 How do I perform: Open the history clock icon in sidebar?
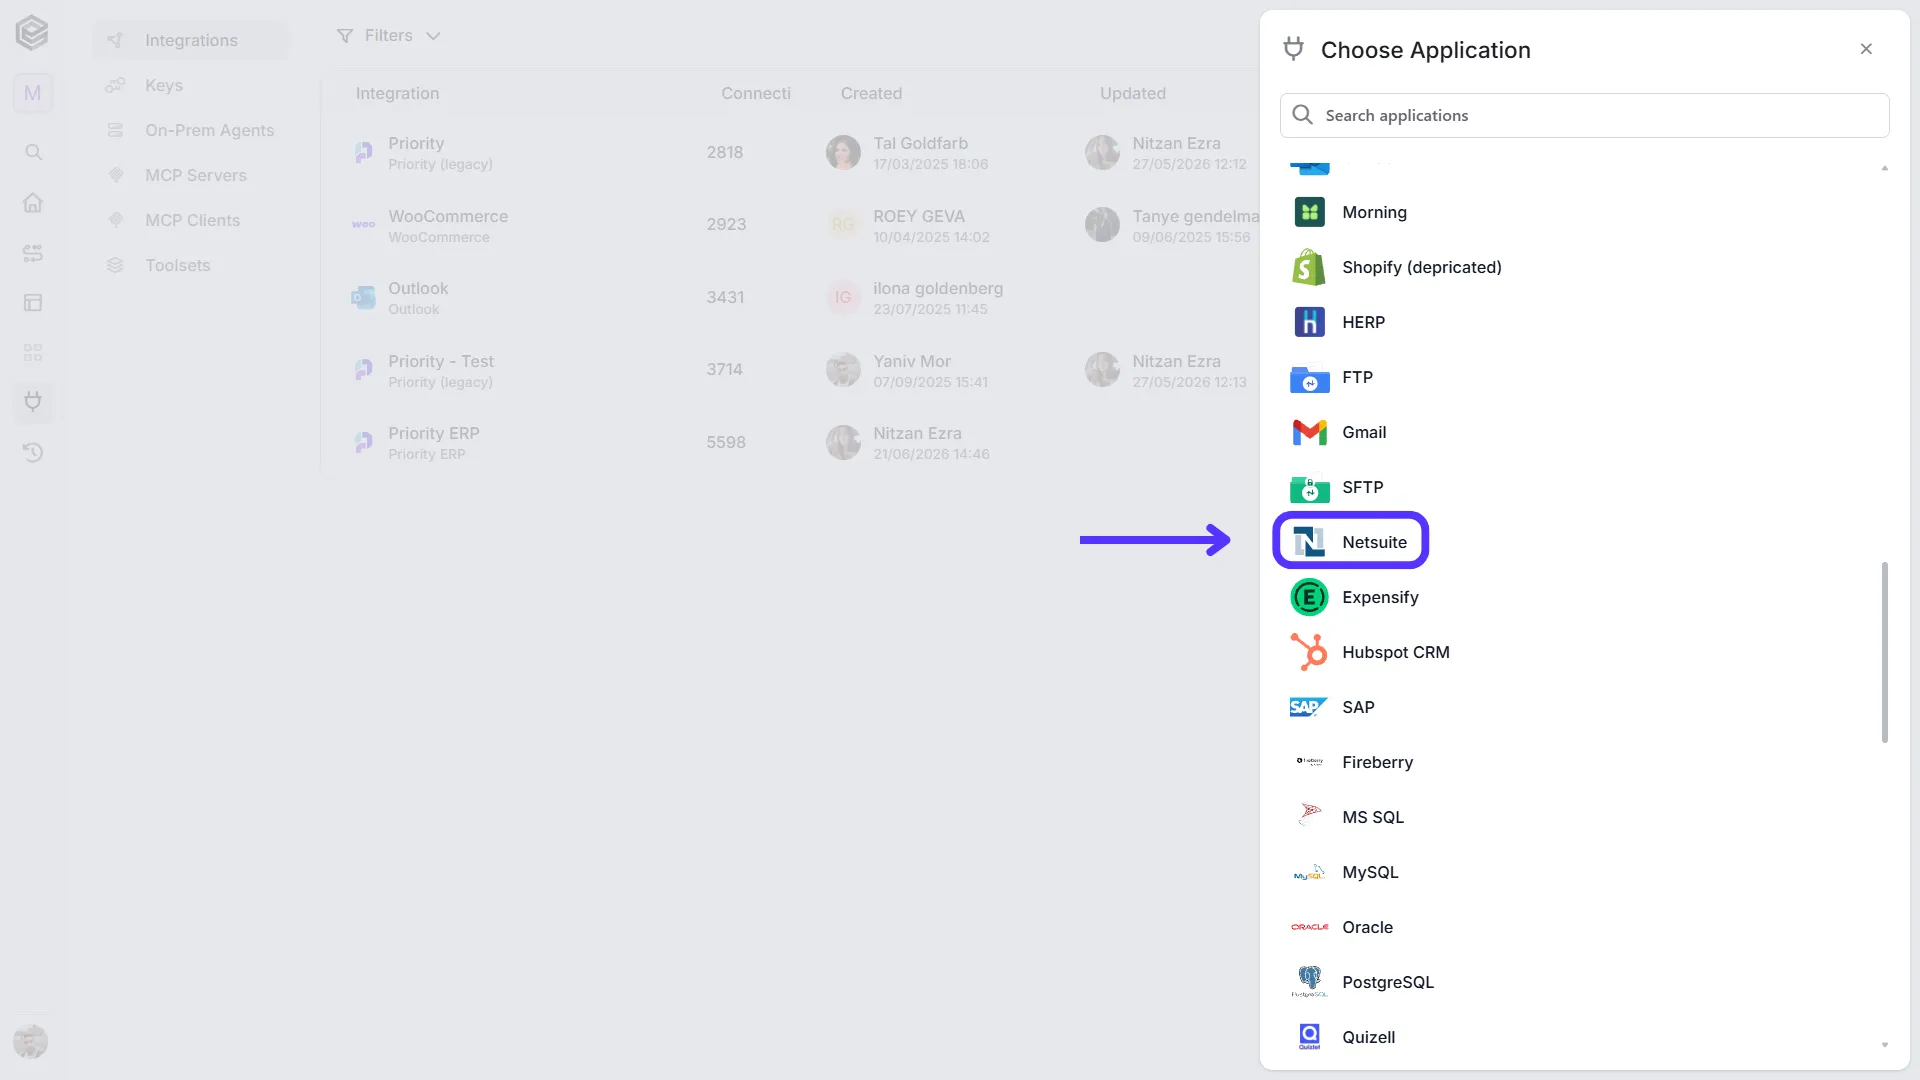point(33,452)
